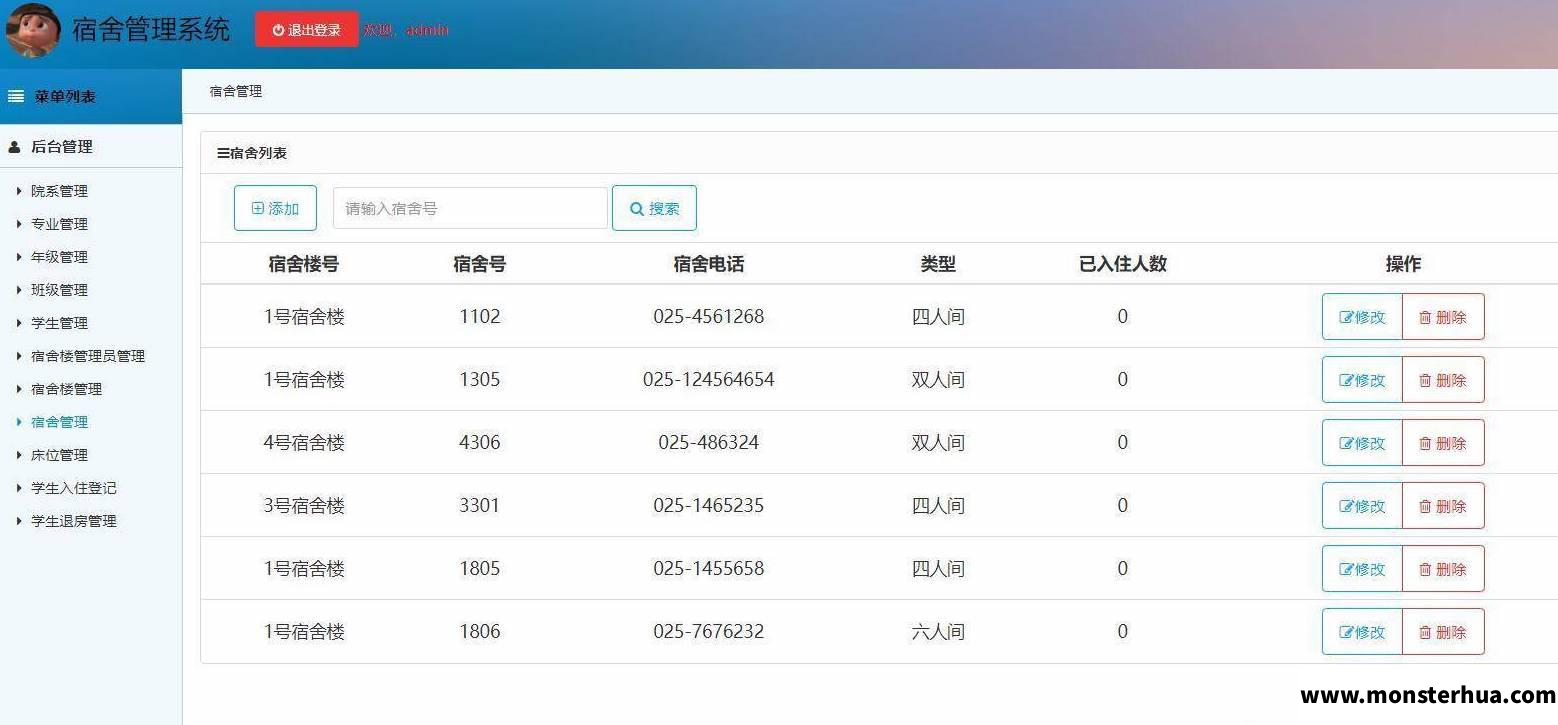The height and width of the screenshot is (725, 1558).
Task: Click the 宿舍管理系统 title
Action: (x=151, y=29)
